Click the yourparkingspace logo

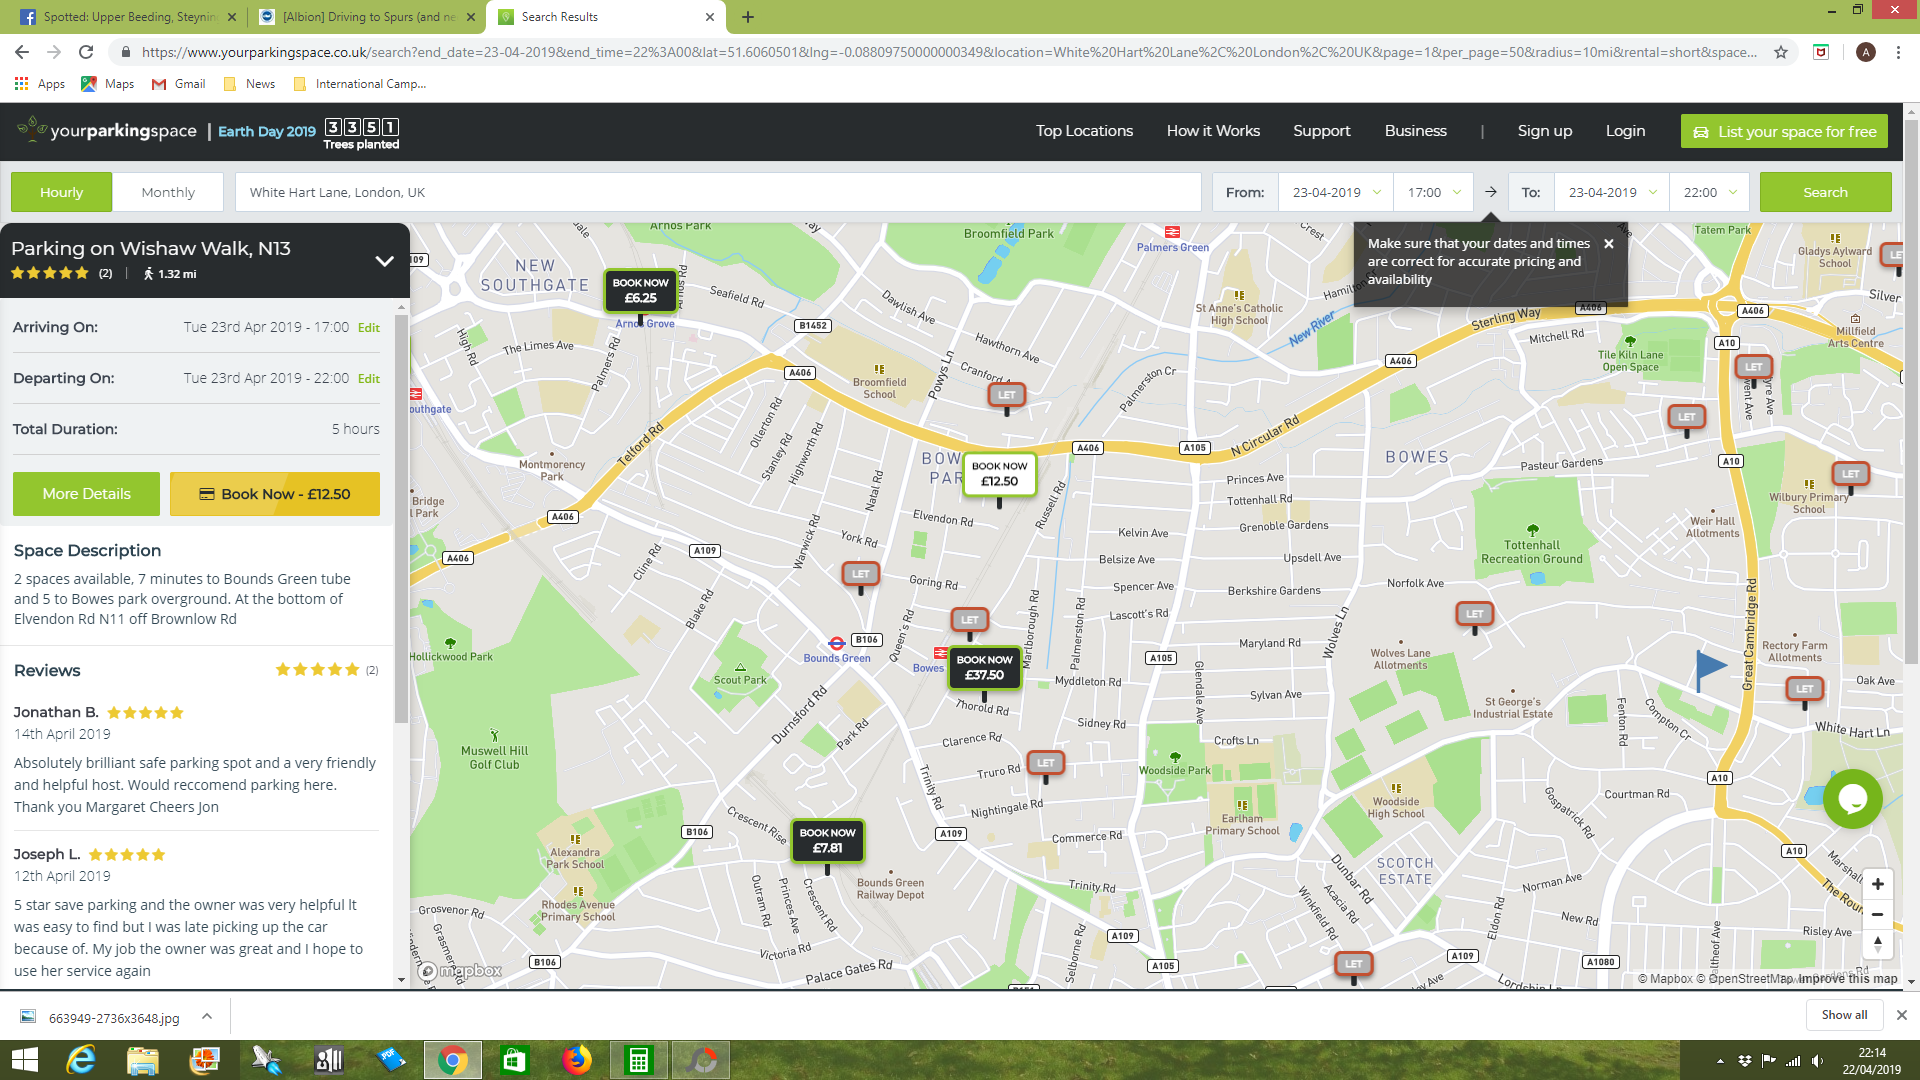[108, 131]
